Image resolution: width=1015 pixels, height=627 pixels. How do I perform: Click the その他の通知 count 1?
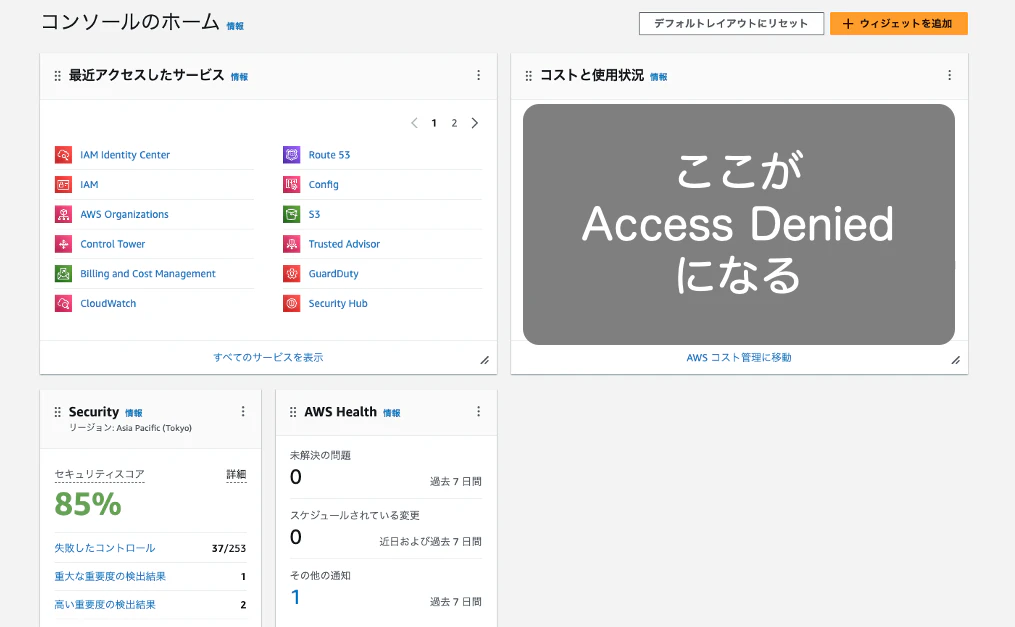tap(295, 597)
